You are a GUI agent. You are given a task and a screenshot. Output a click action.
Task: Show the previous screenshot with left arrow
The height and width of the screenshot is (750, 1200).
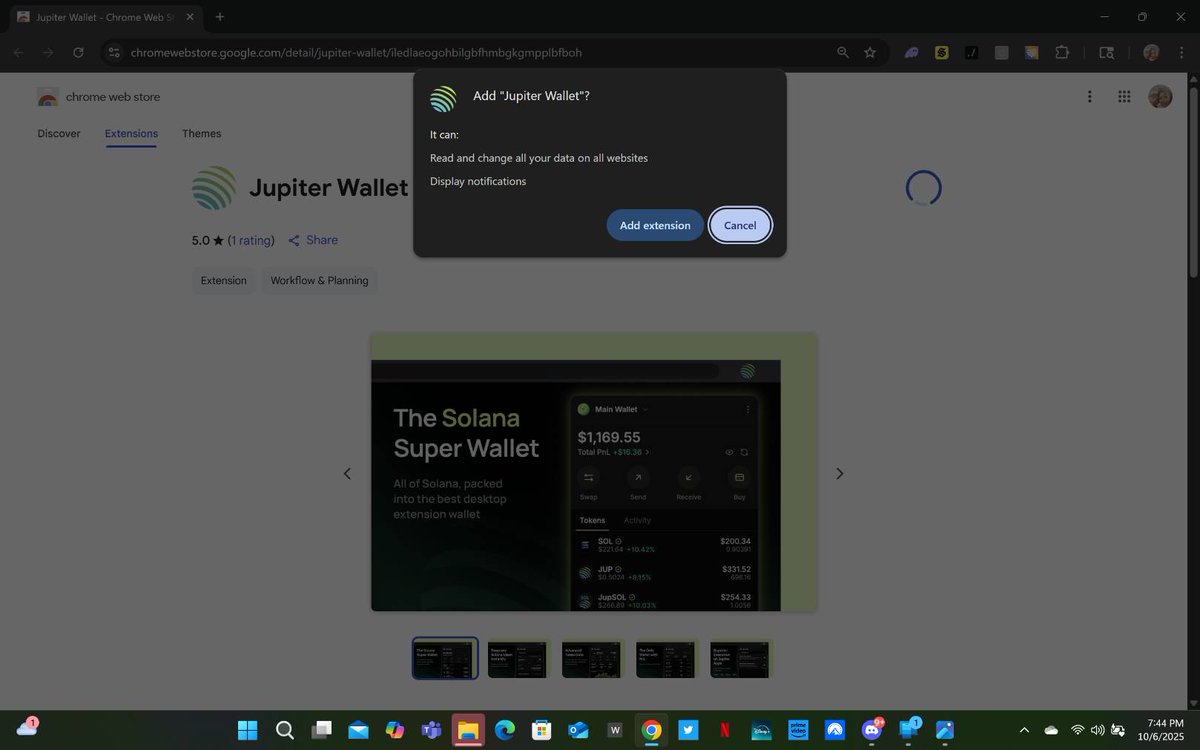[x=347, y=473]
